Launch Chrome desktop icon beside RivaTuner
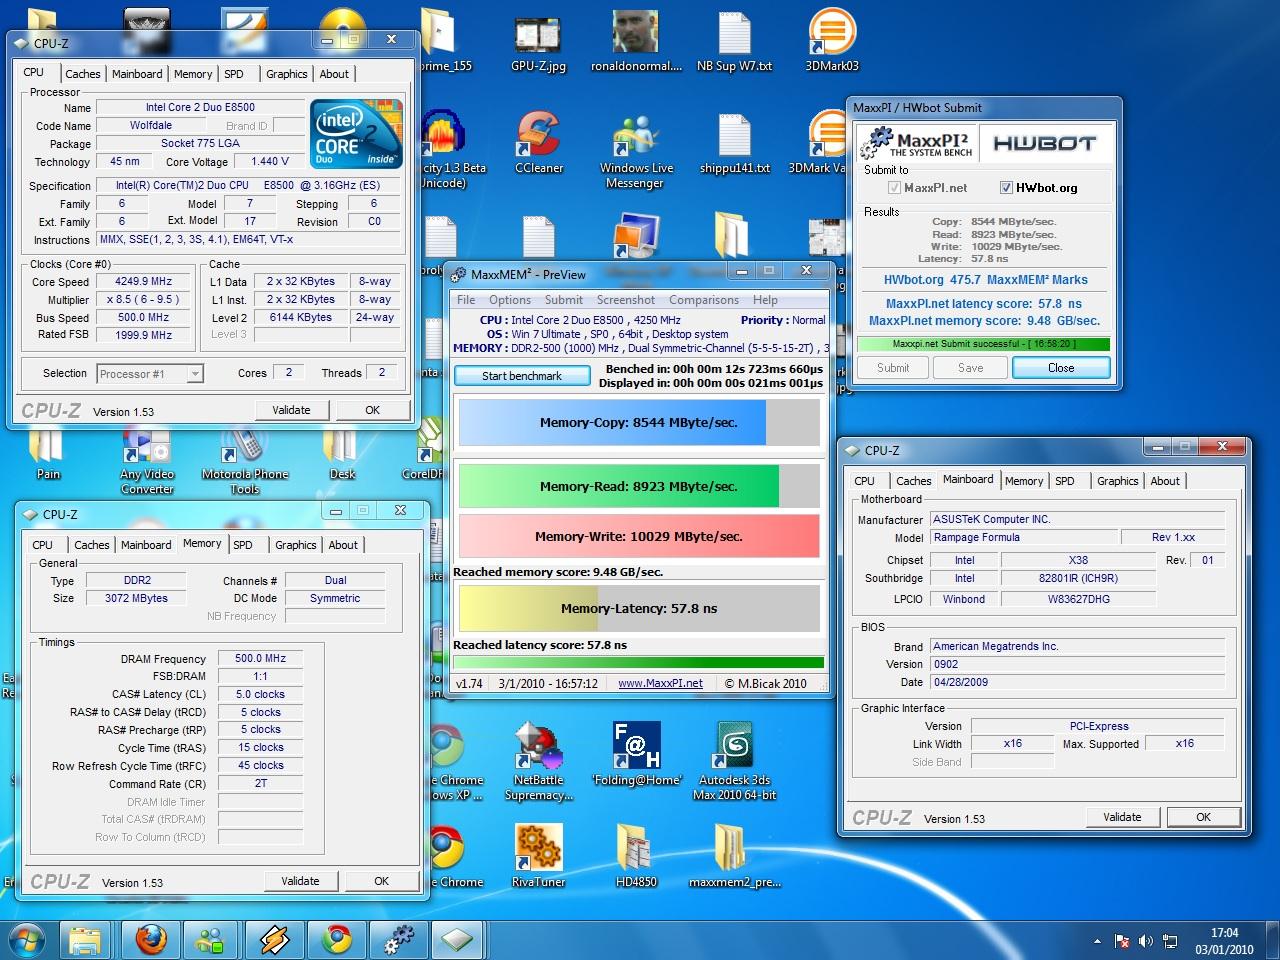 click(x=448, y=856)
